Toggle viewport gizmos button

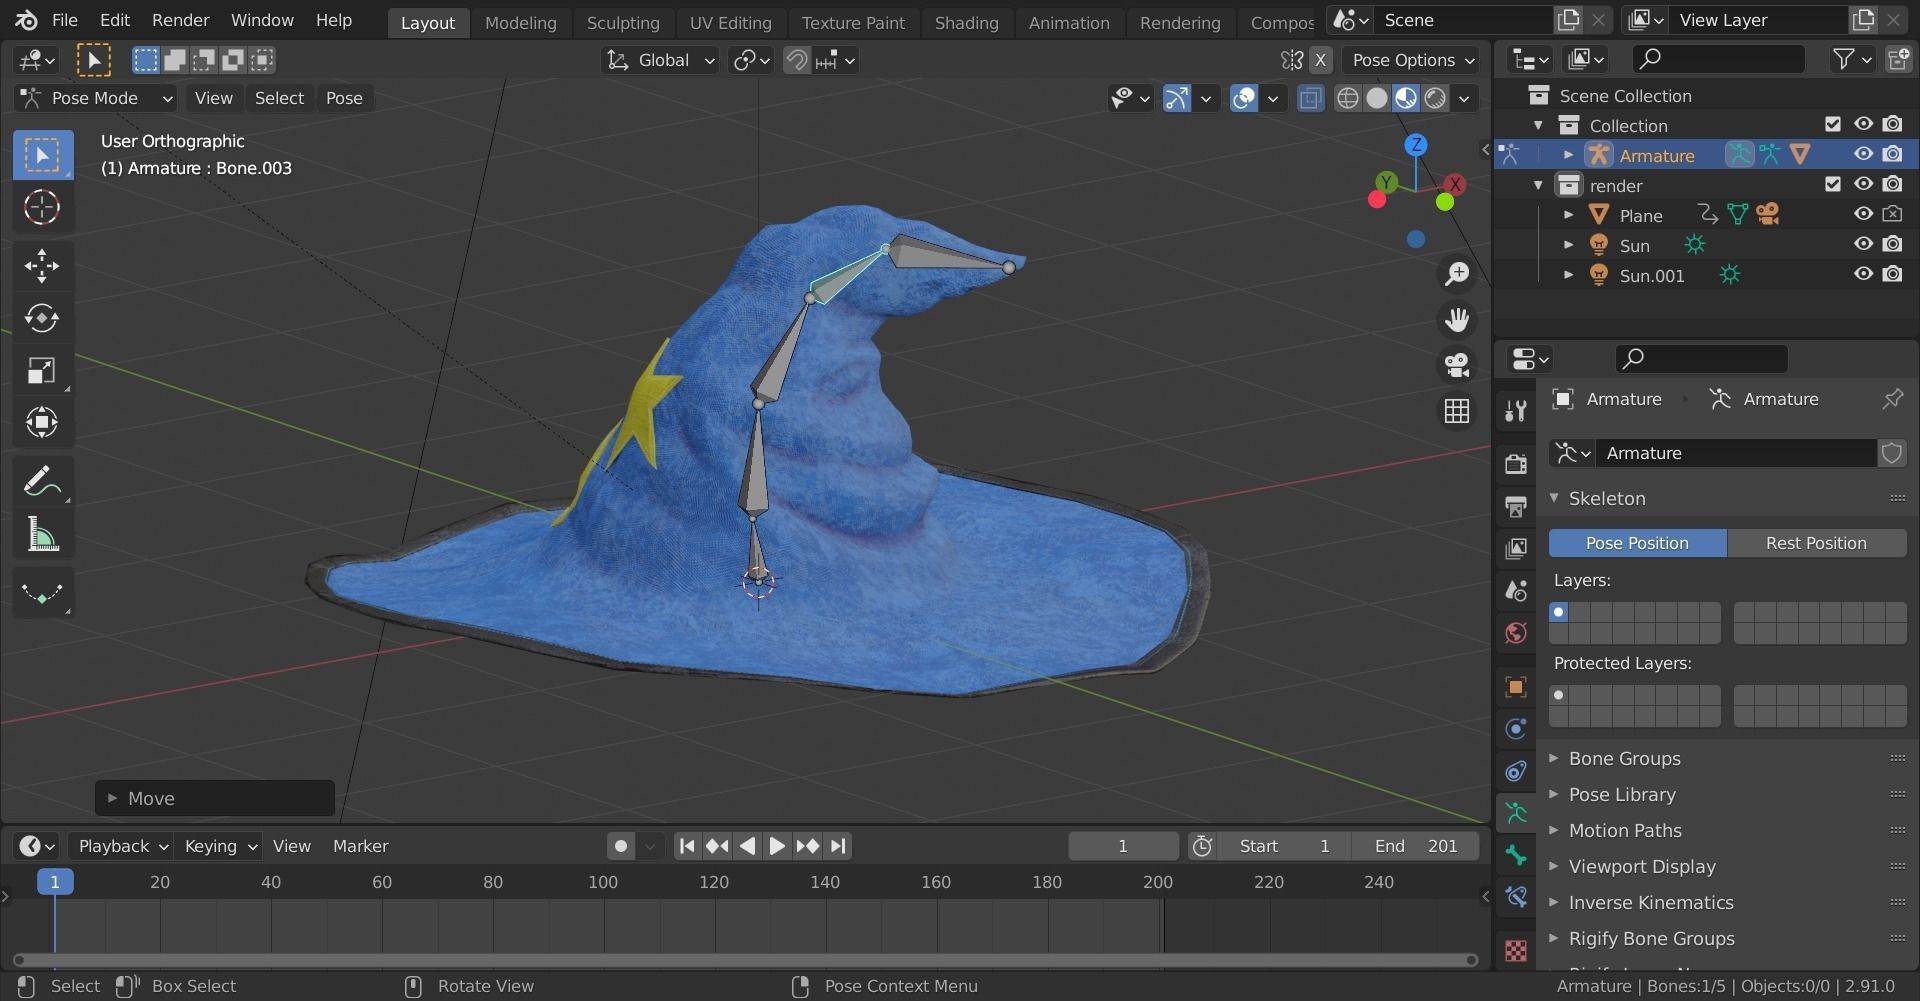pyautogui.click(x=1177, y=98)
